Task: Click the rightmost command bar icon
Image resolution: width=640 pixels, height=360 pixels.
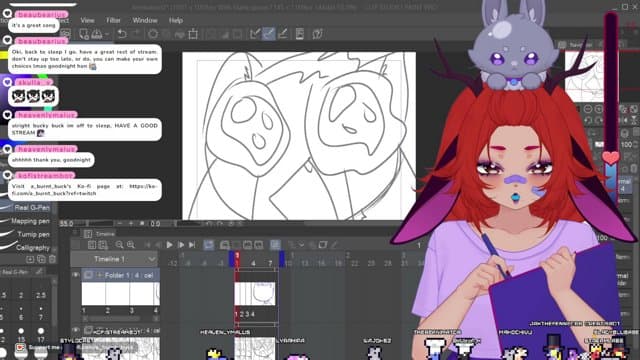Action: tap(317, 34)
